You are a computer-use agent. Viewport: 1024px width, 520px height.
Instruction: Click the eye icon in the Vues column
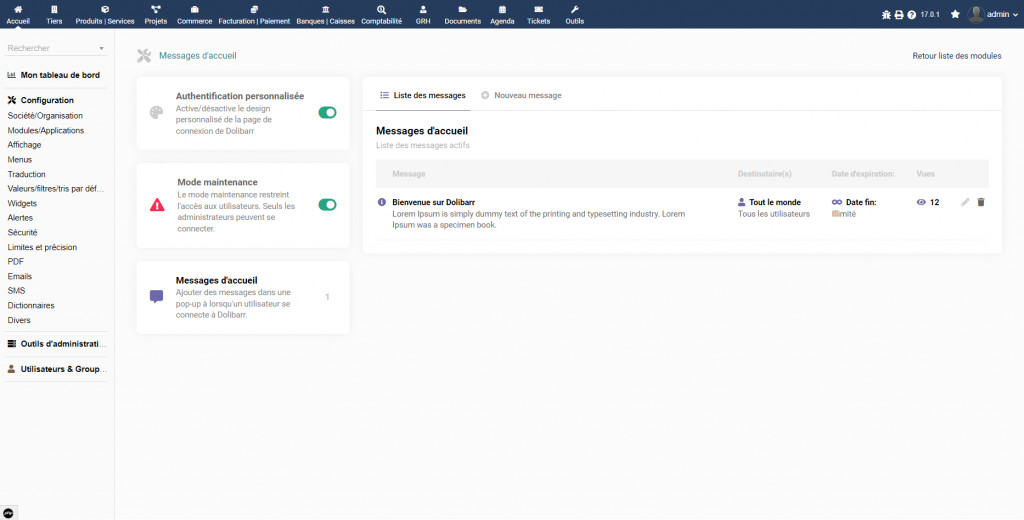click(921, 203)
